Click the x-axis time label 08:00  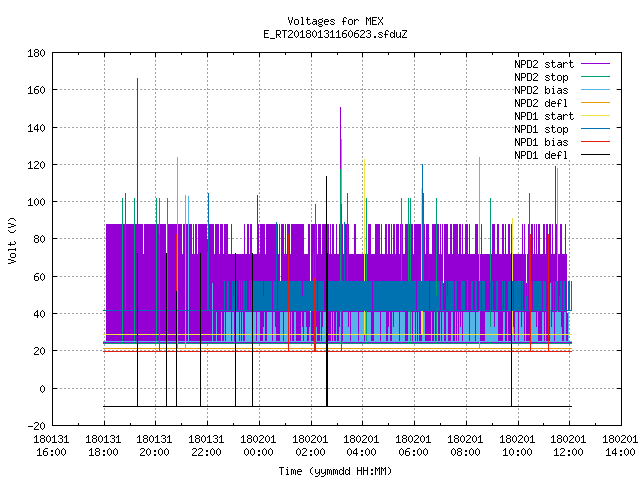(465, 452)
